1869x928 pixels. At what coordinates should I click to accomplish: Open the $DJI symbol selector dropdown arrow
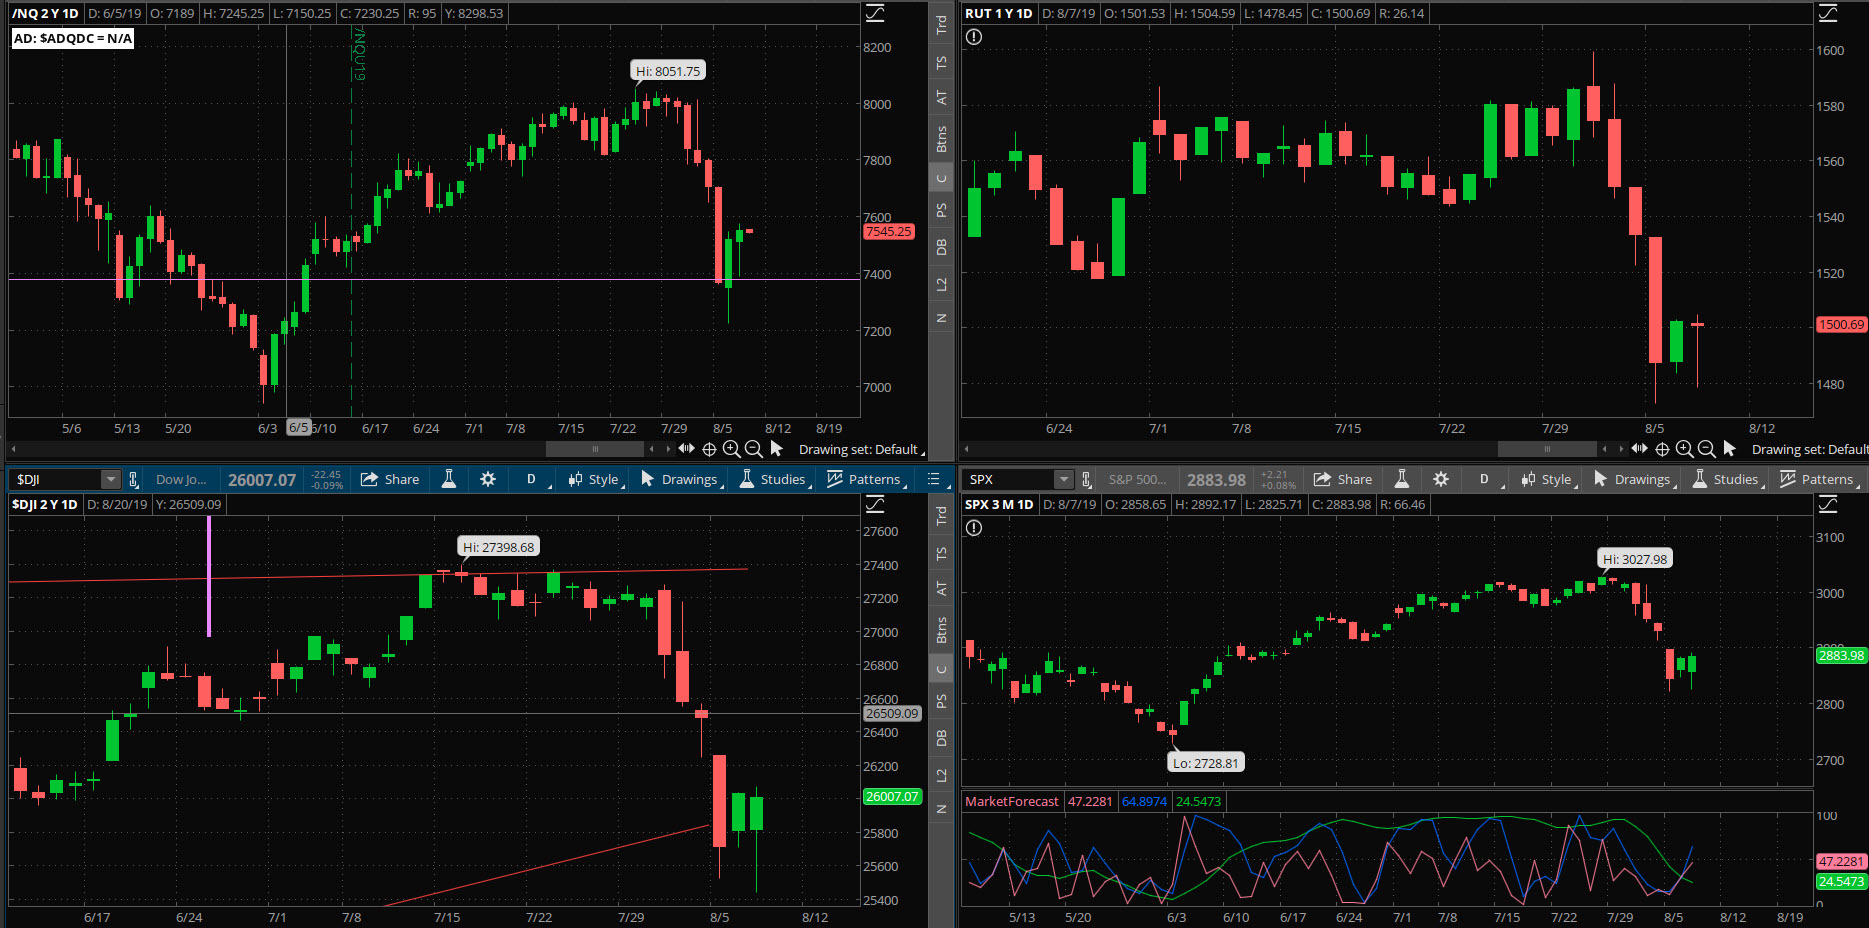[111, 480]
